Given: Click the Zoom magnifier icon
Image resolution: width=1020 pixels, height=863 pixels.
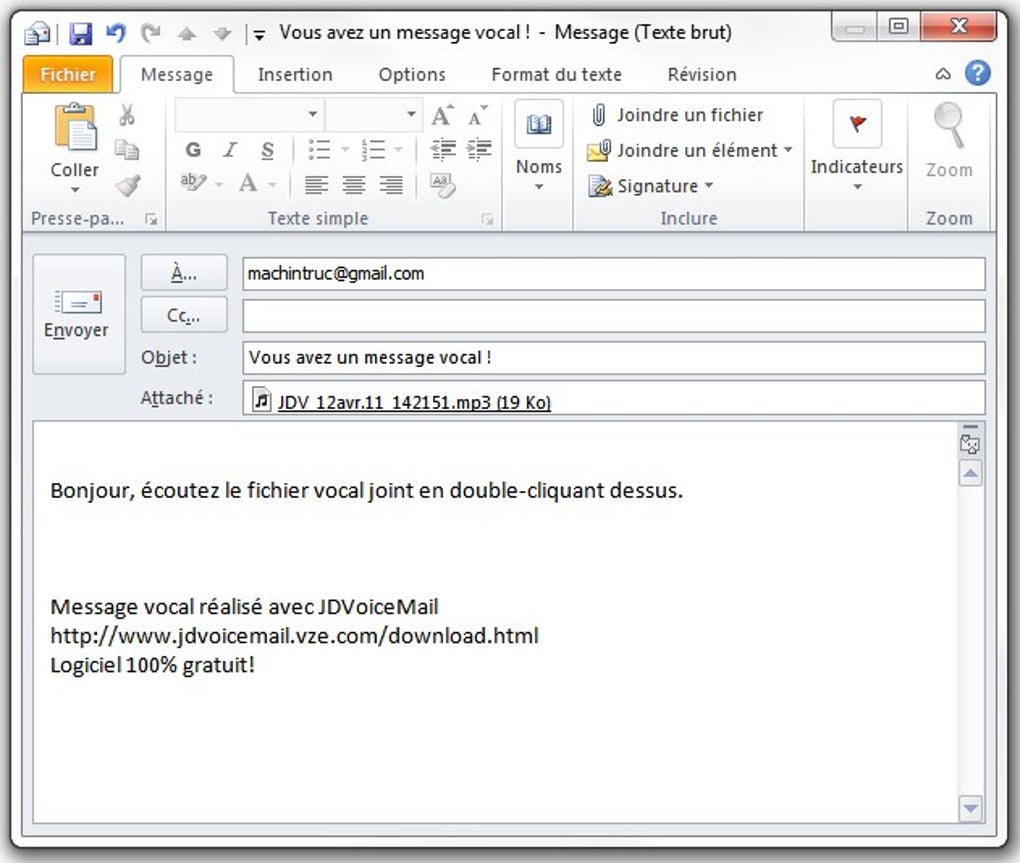Looking at the screenshot, I should (949, 126).
